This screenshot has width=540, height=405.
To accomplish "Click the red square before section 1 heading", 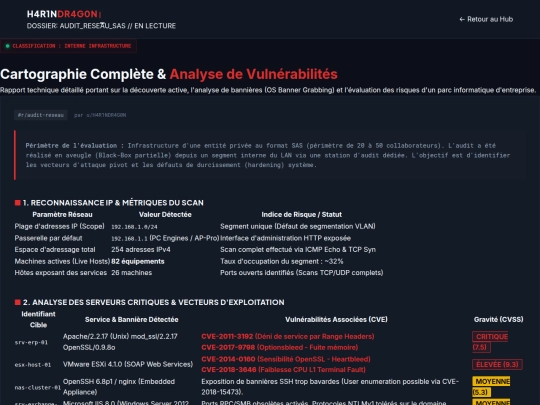I will 18,202.
